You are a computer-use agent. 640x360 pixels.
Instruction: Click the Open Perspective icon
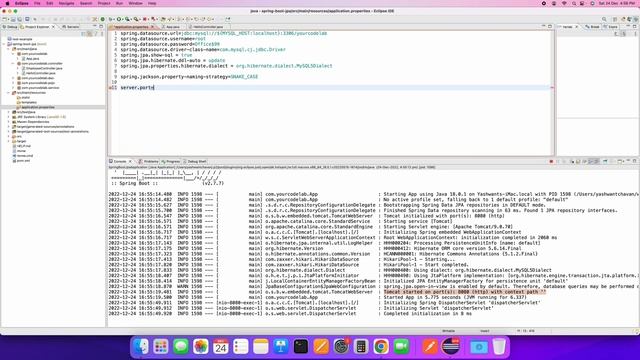pyautogui.click(x=615, y=19)
